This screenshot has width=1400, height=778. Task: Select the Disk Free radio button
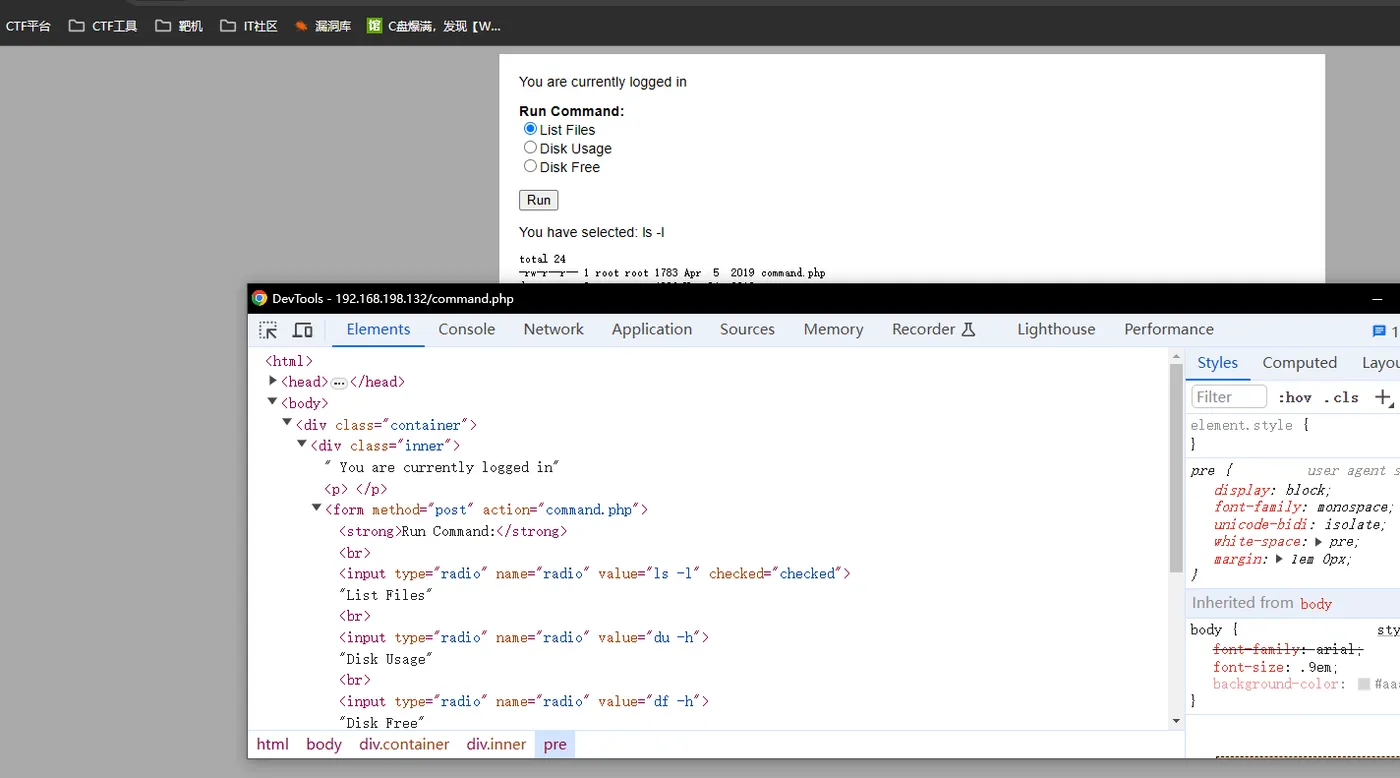point(530,166)
